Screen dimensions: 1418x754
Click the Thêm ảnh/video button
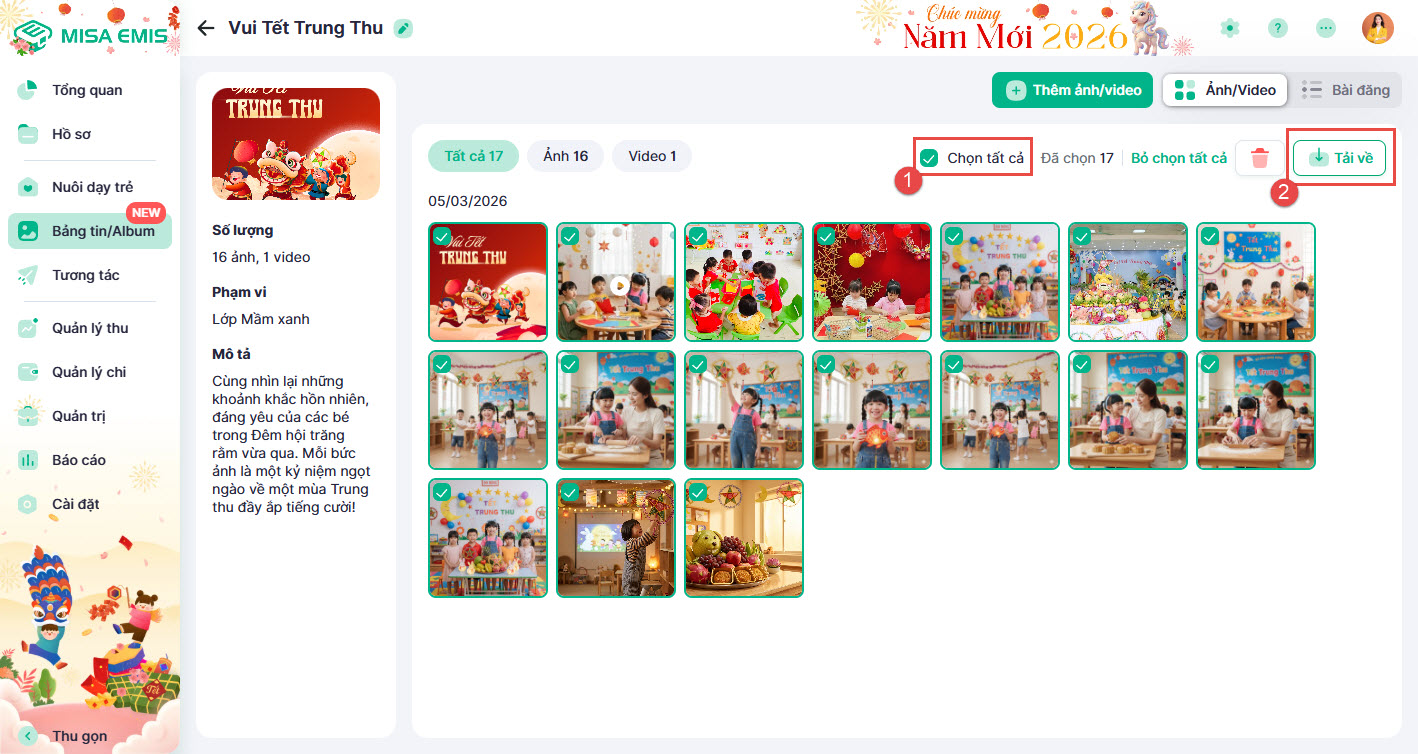(x=1073, y=90)
